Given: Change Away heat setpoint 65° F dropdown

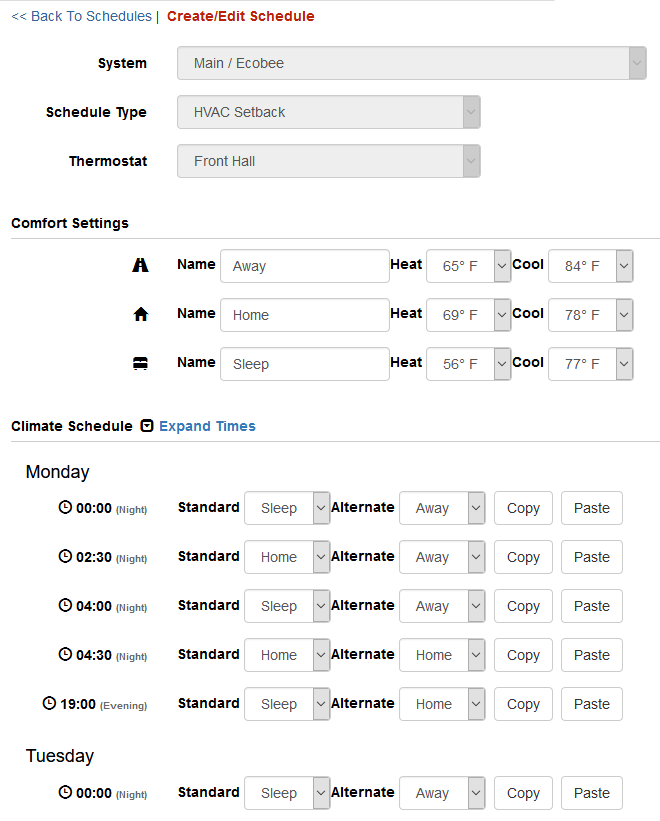Looking at the screenshot, I should click(468, 266).
